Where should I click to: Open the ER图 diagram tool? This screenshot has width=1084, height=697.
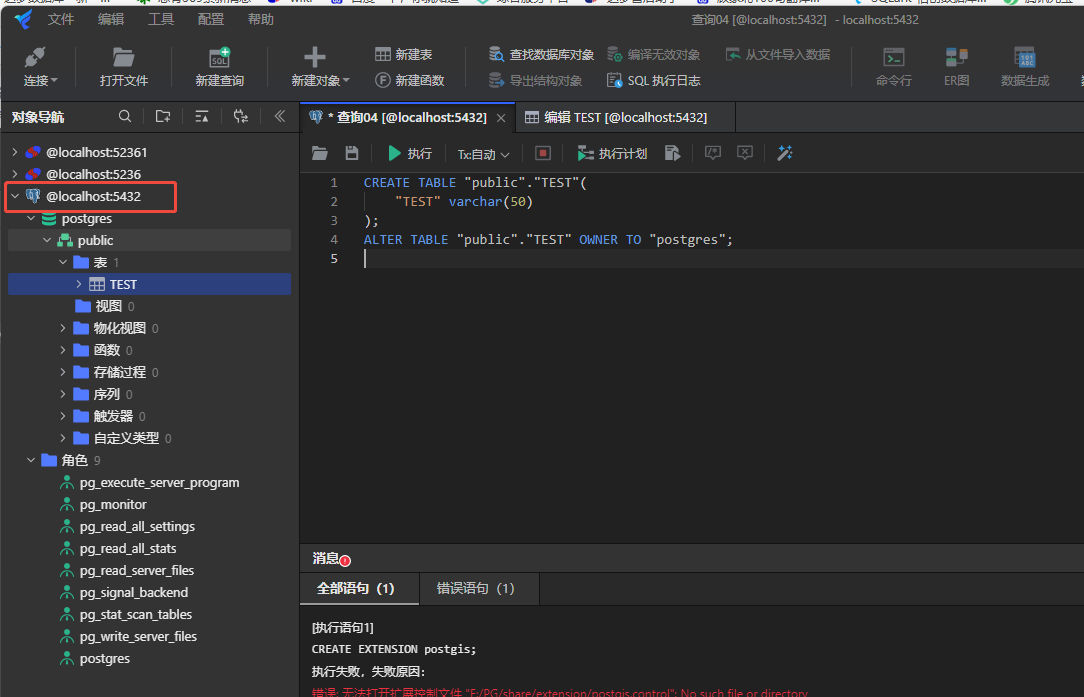[956, 67]
